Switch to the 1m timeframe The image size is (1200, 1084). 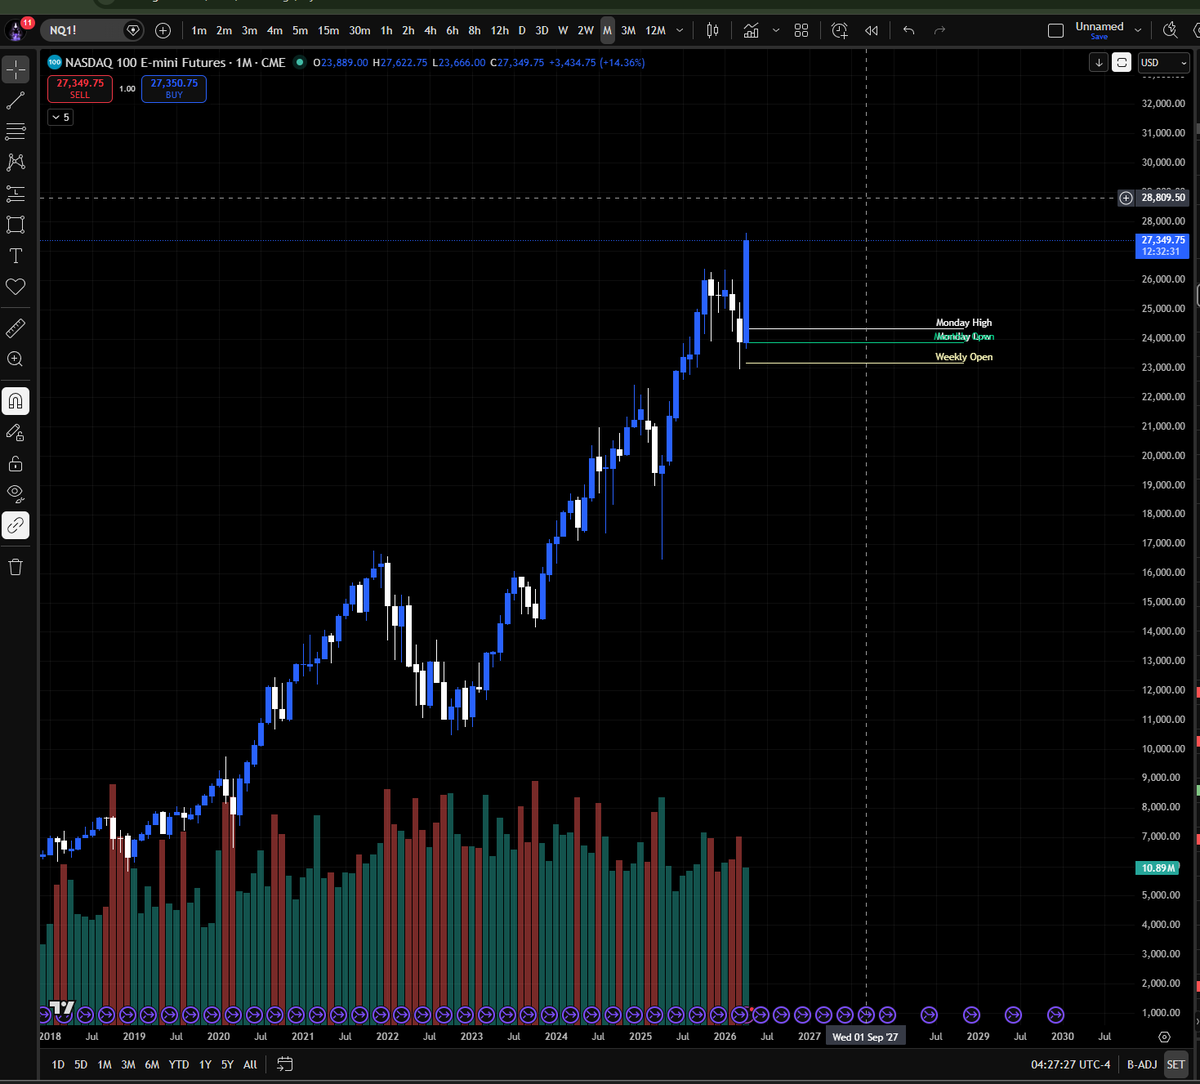click(x=199, y=30)
